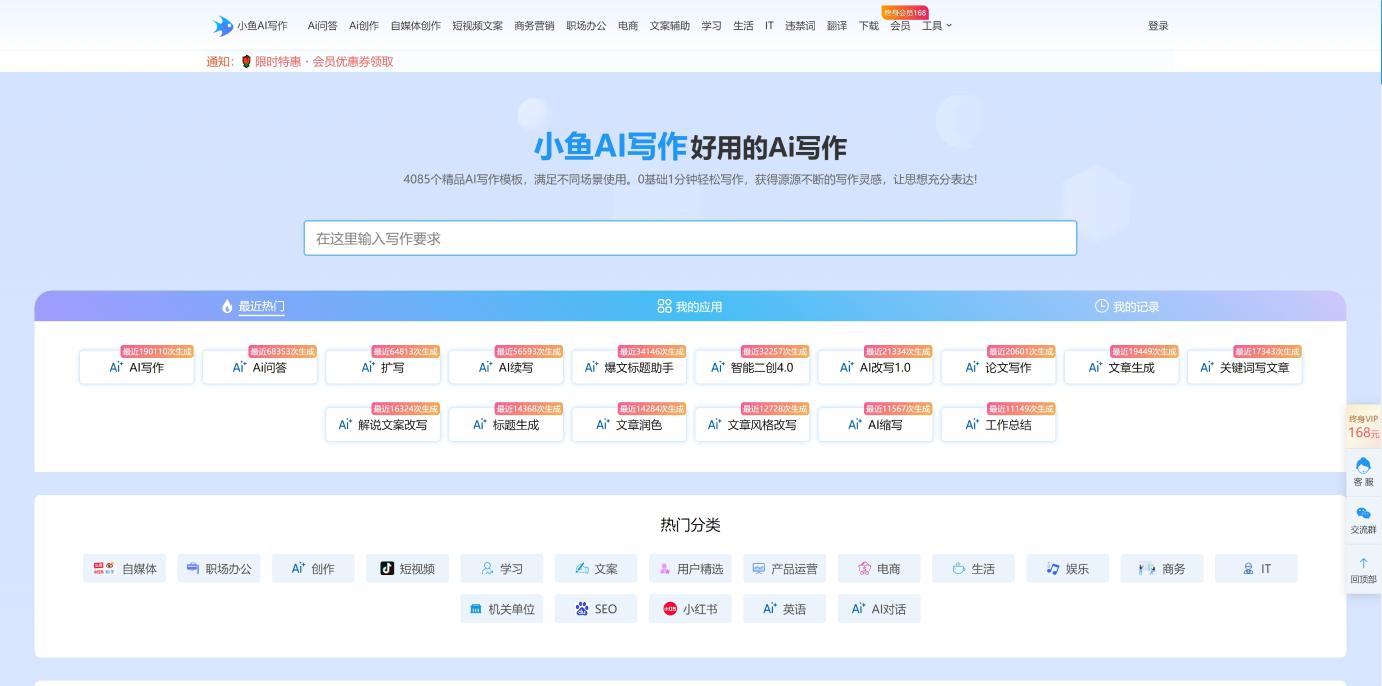Viewport: 1382px width, 686px height.
Task: Open the 解说文案改写 app card
Action: 383,424
